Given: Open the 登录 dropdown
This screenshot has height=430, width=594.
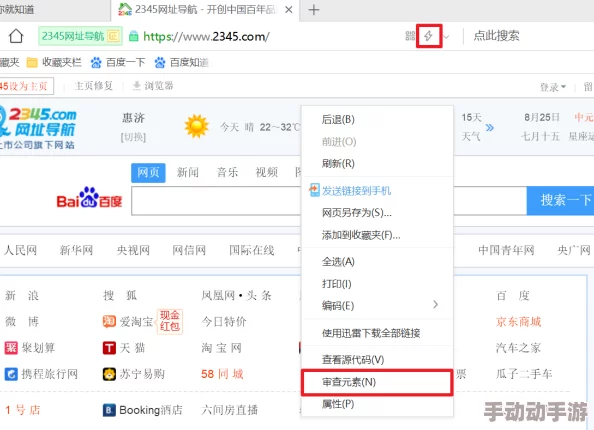Looking at the screenshot, I should [553, 88].
